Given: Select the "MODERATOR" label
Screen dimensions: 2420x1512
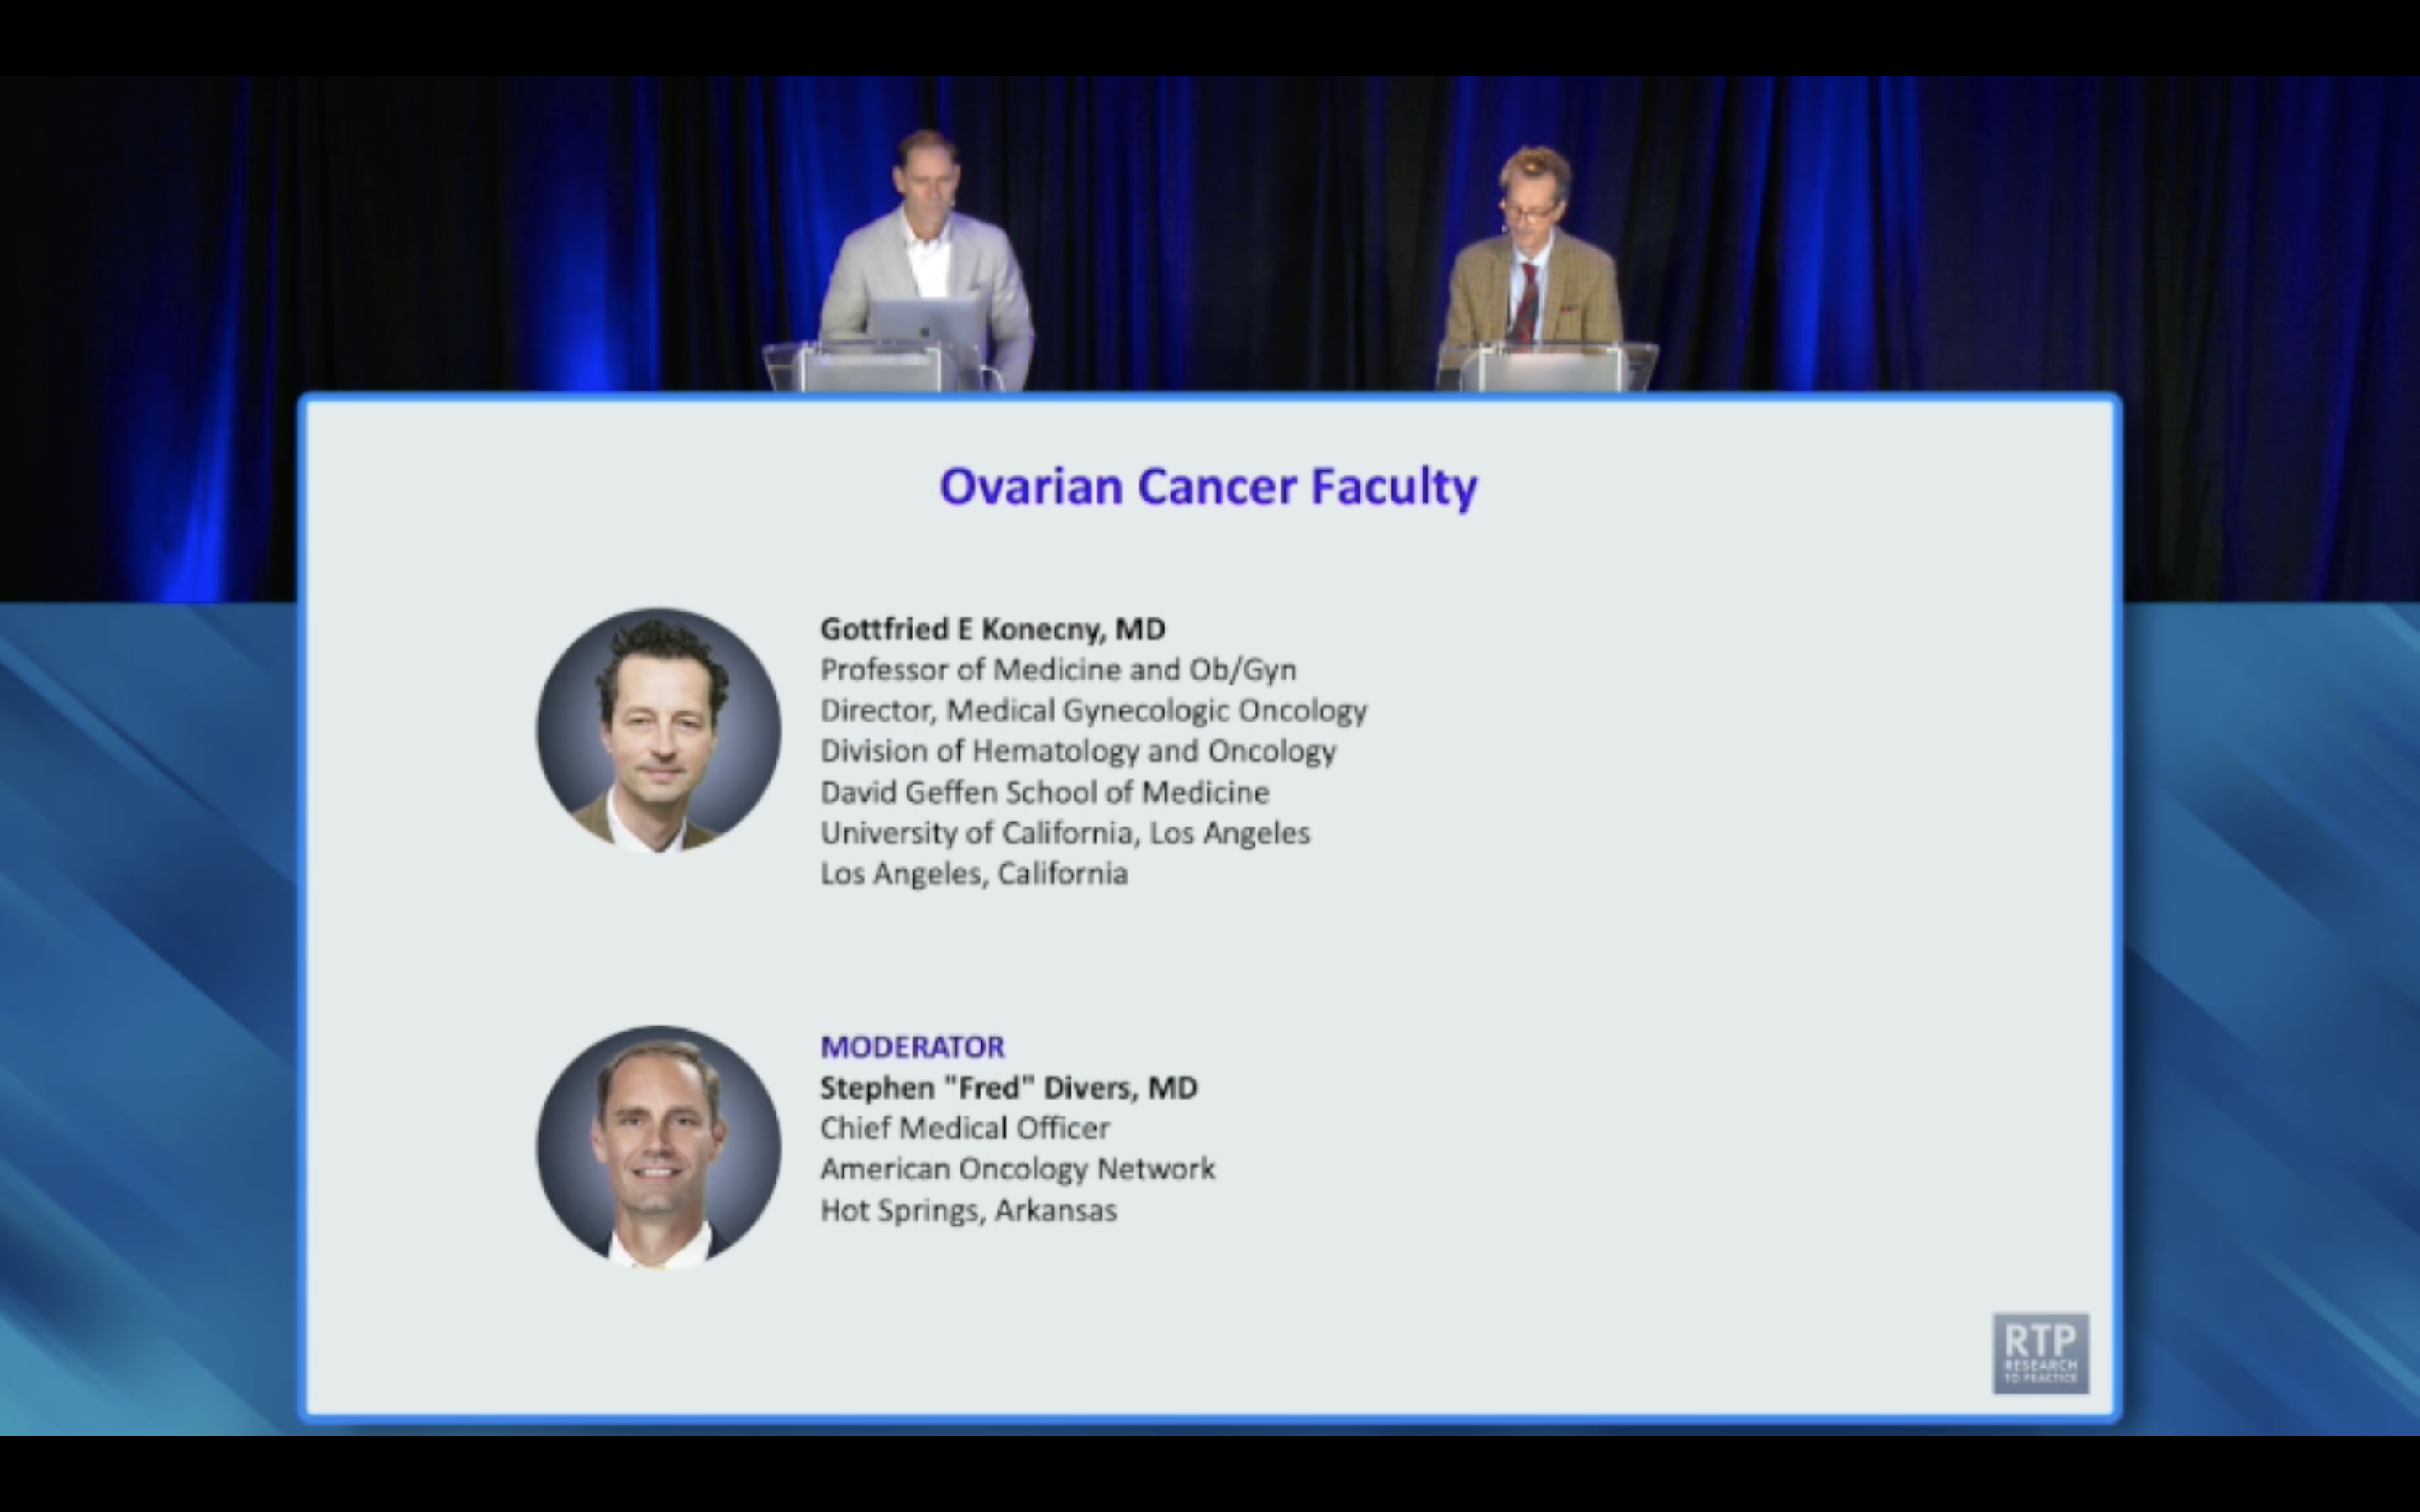Looking at the screenshot, I should pyautogui.click(x=913, y=1046).
